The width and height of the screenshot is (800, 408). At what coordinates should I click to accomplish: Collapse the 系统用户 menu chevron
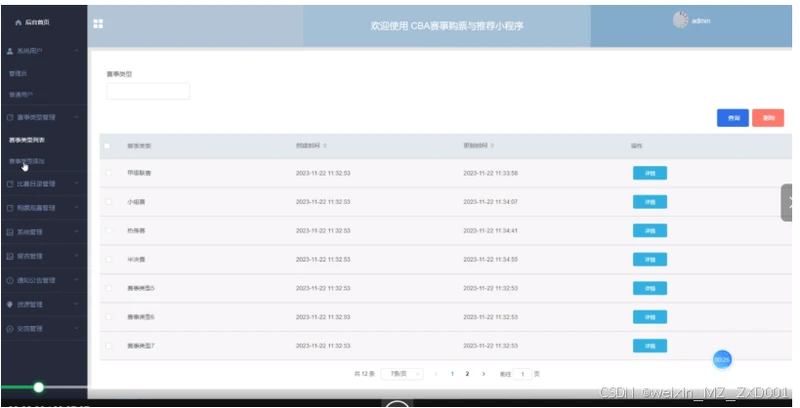tap(76, 51)
